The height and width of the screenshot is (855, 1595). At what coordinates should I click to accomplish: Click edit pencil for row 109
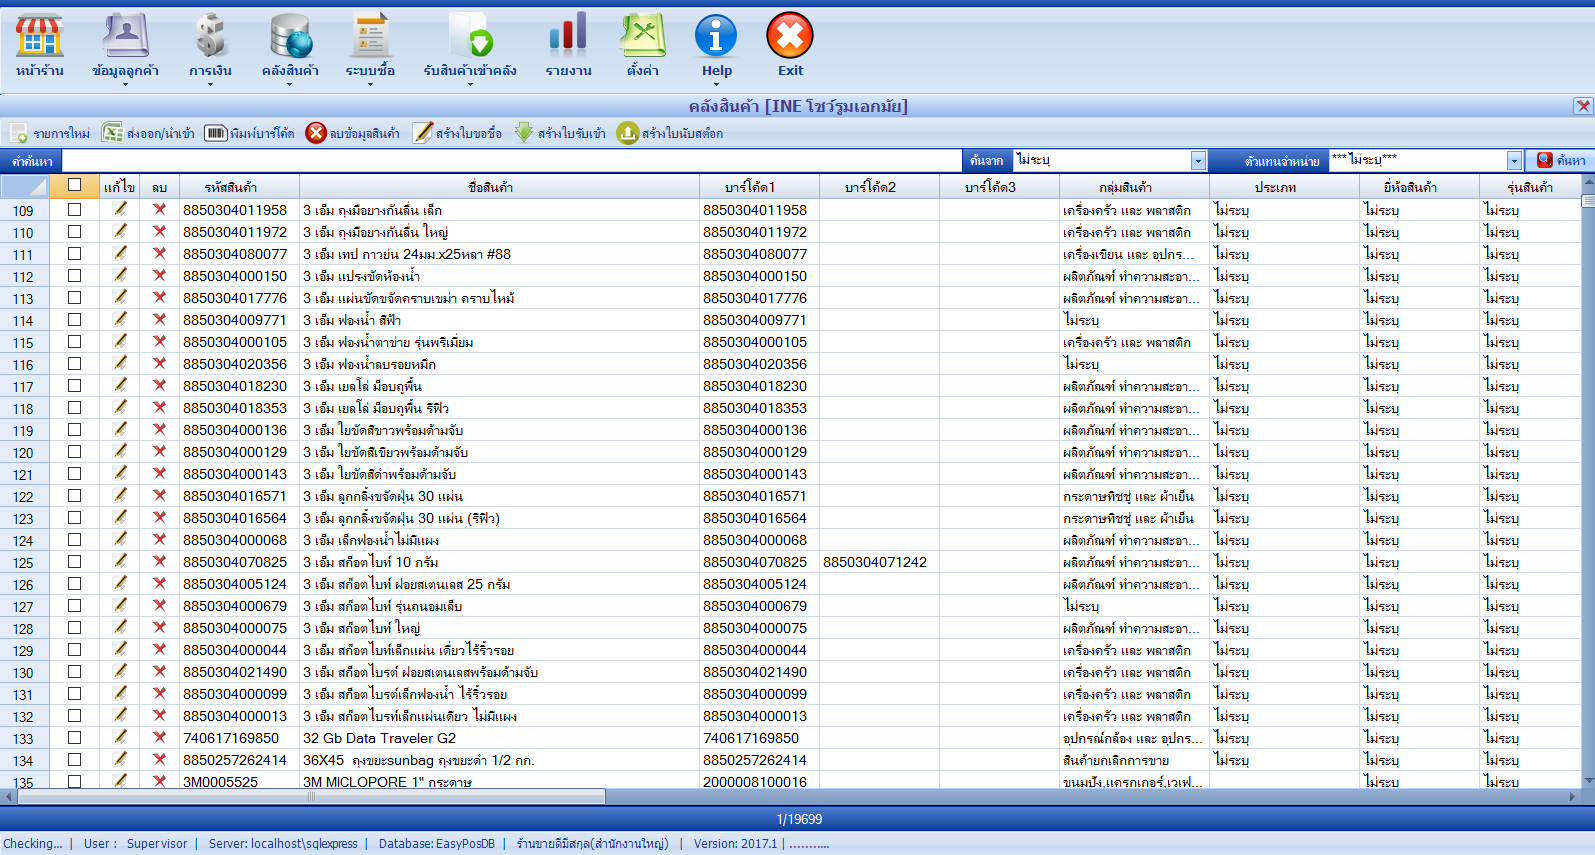(x=120, y=209)
